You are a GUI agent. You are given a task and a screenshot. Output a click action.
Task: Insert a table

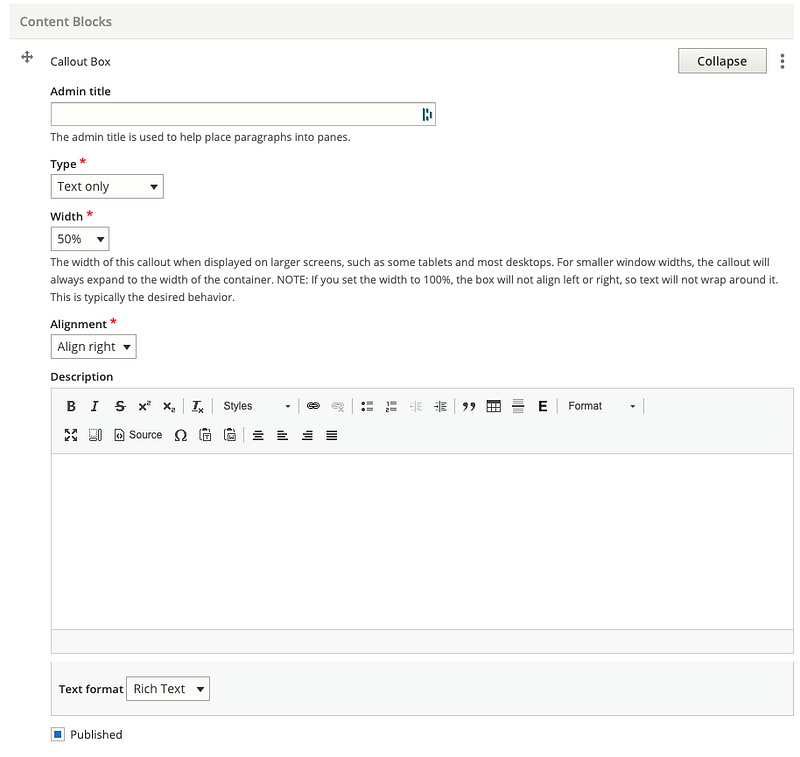pos(493,406)
